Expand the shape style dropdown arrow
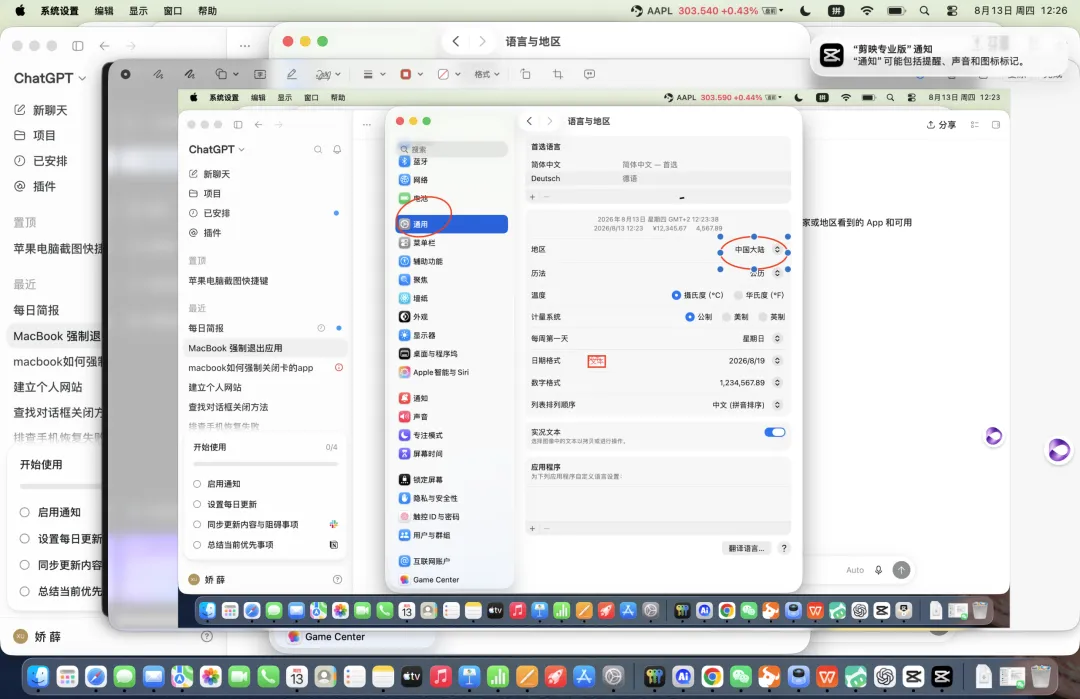 [x=382, y=74]
